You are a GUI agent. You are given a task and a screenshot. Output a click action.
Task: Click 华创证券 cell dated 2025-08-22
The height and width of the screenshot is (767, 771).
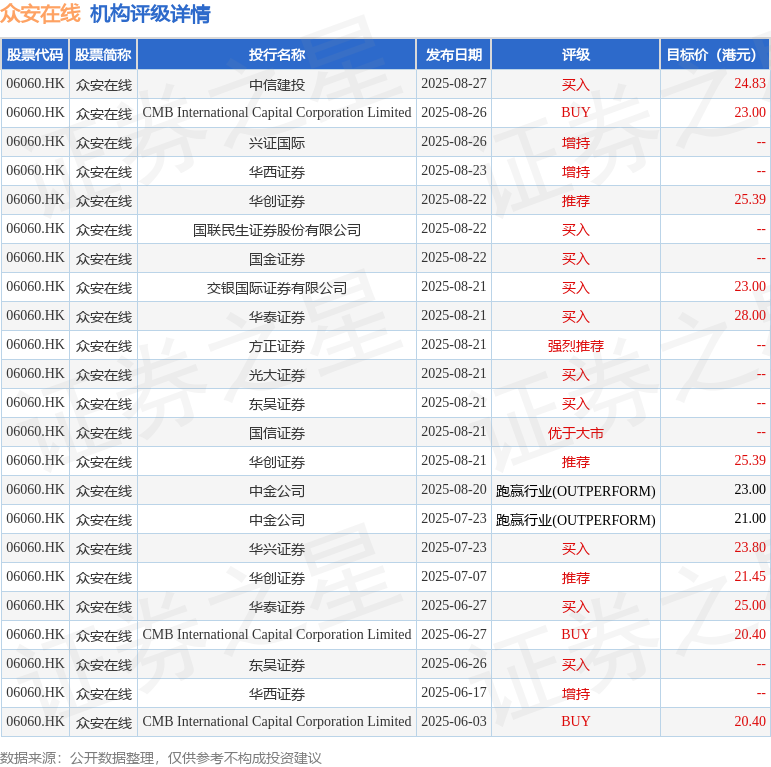click(x=277, y=201)
